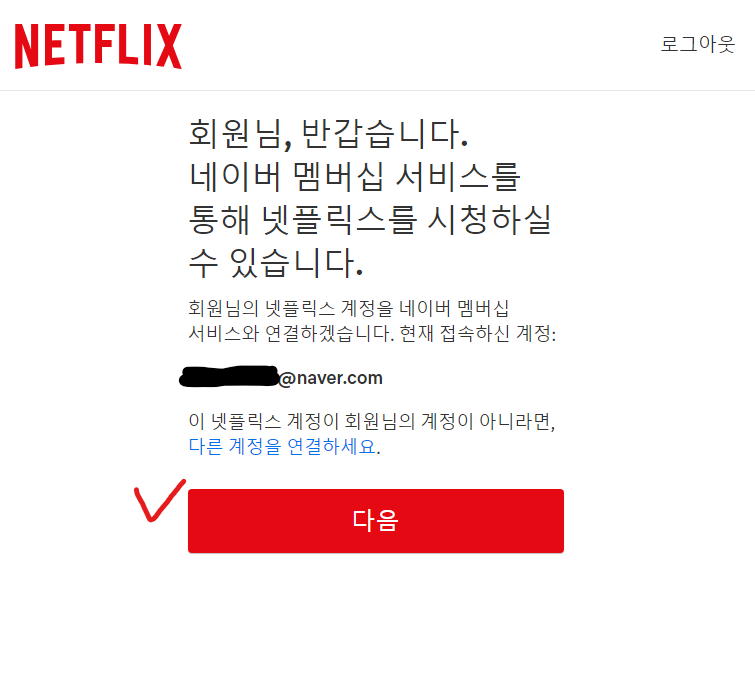This screenshot has height=695, width=755.
Task: Click the heading line 네이버 멤버십 서비스를
Action: [354, 176]
